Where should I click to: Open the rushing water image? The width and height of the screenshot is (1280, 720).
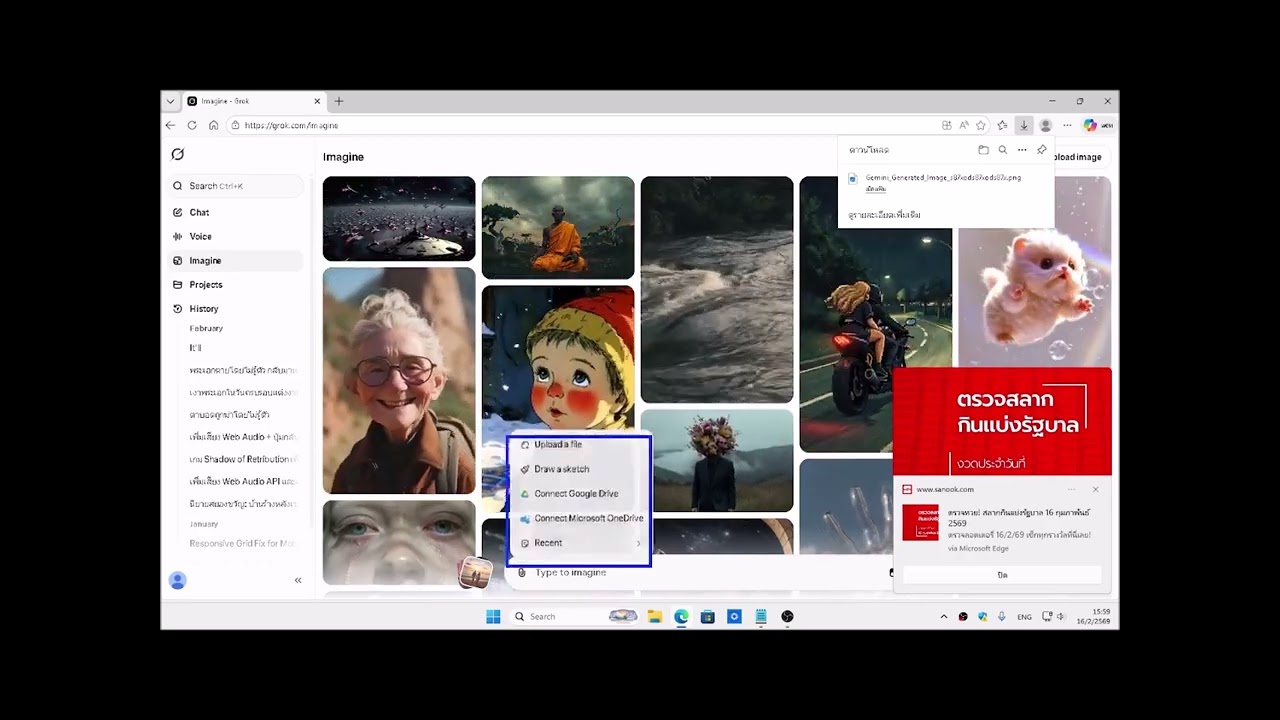[x=717, y=290]
